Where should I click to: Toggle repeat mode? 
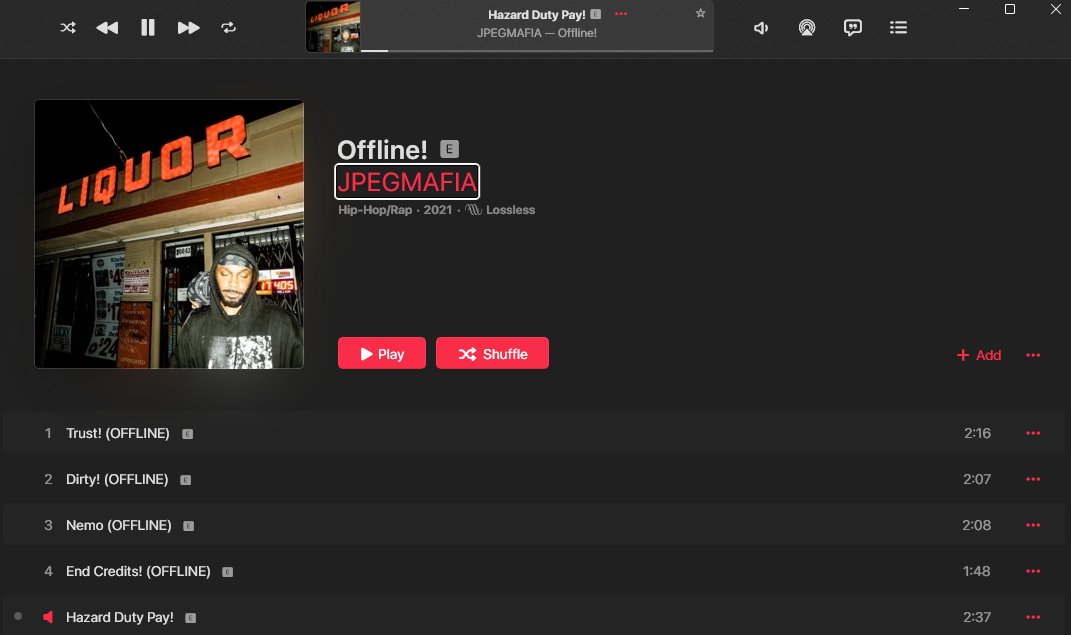click(x=229, y=27)
